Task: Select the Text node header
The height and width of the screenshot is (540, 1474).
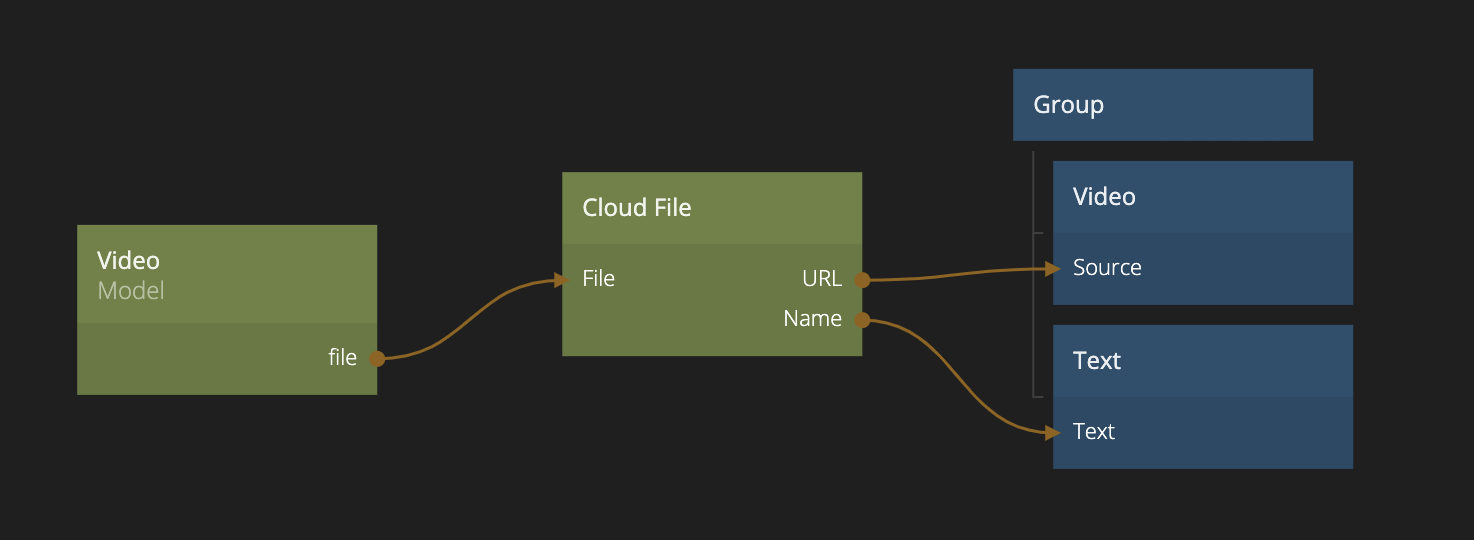Action: [1202, 361]
